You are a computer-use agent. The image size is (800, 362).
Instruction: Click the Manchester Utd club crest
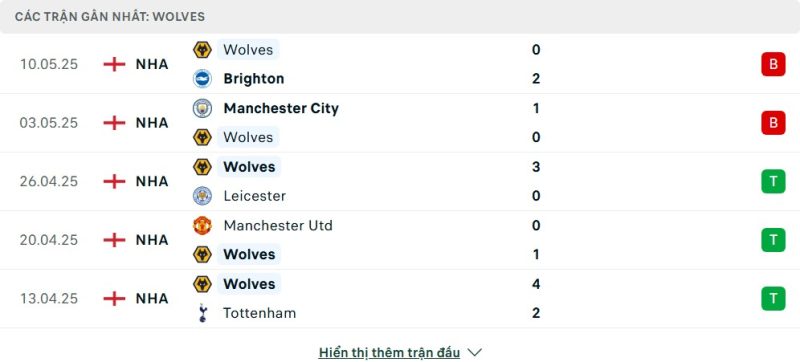(x=203, y=225)
